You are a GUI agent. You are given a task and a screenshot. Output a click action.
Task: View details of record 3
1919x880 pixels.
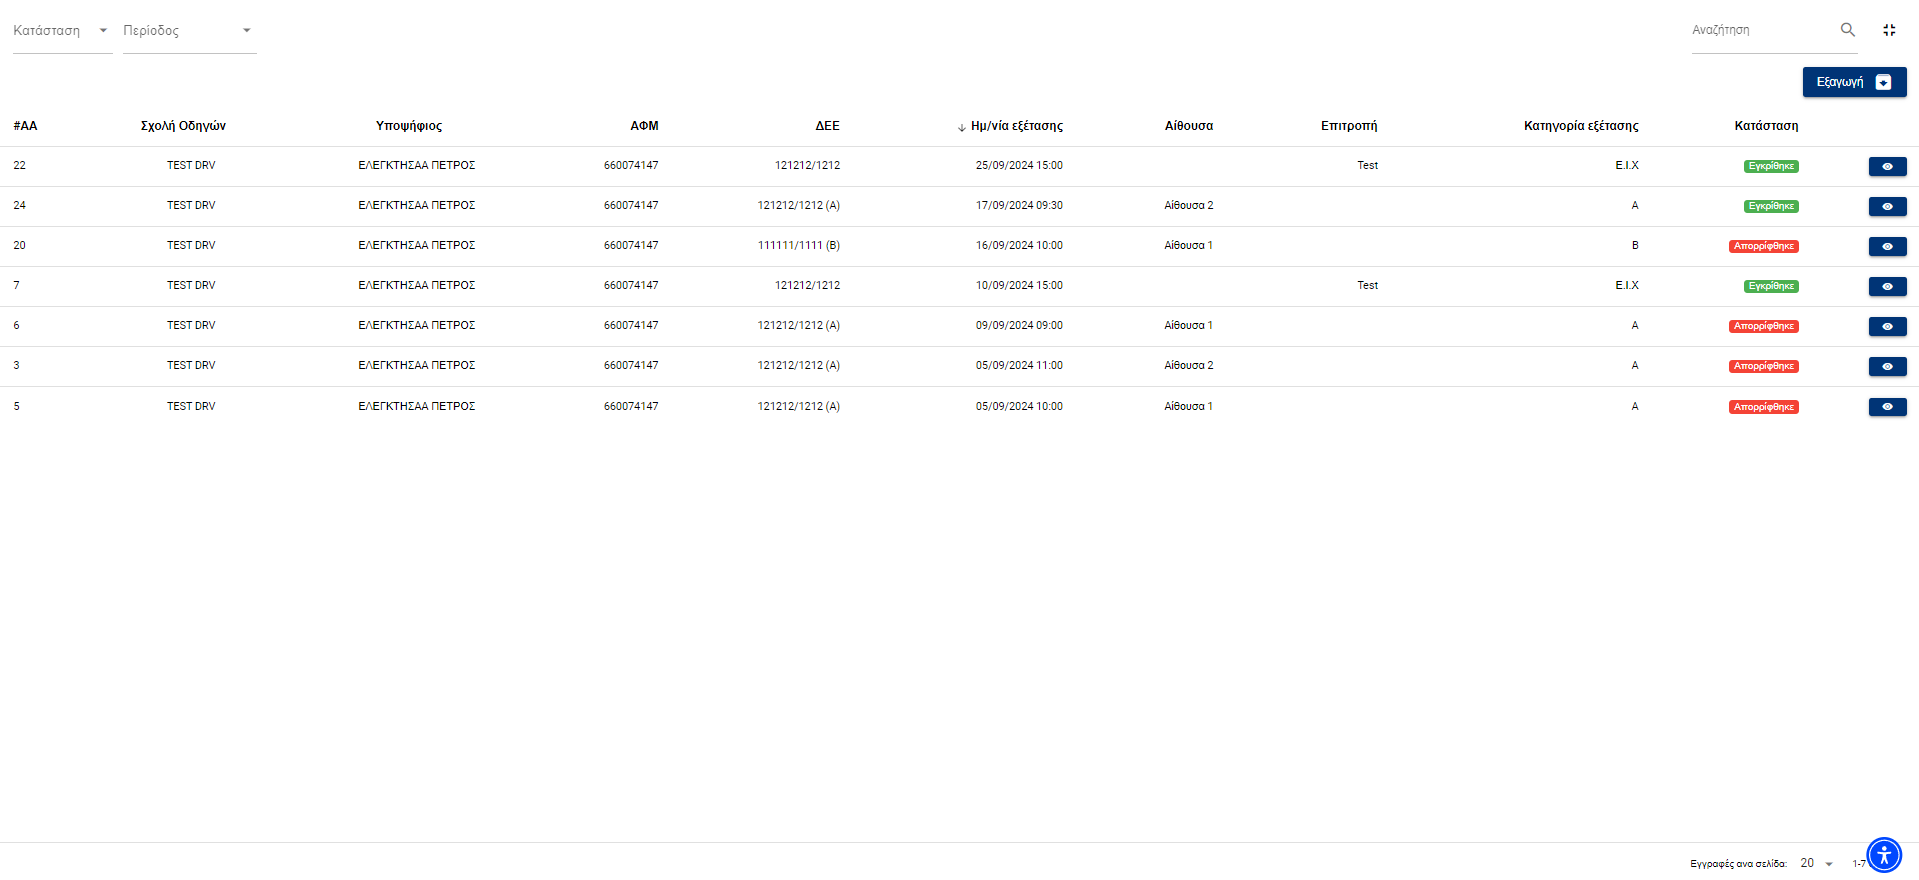pyautogui.click(x=1887, y=366)
